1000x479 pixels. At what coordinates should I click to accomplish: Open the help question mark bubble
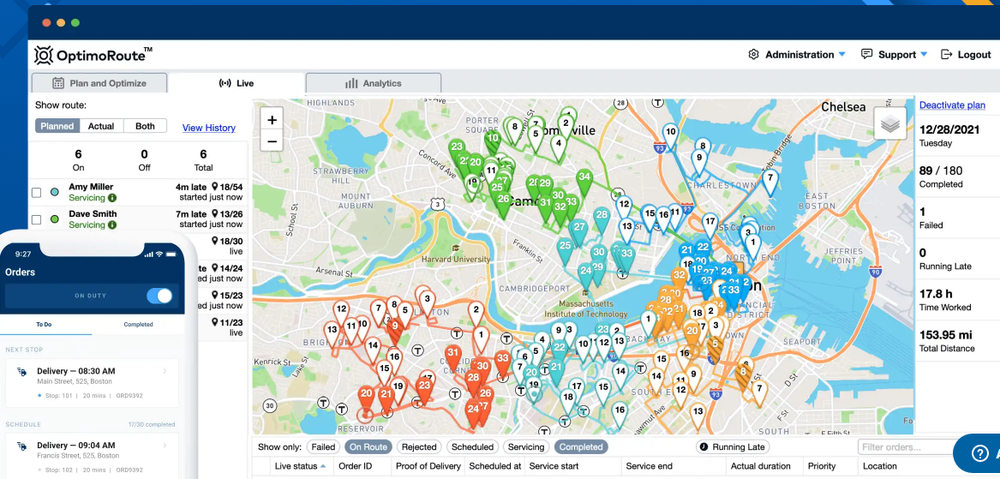pos(979,453)
